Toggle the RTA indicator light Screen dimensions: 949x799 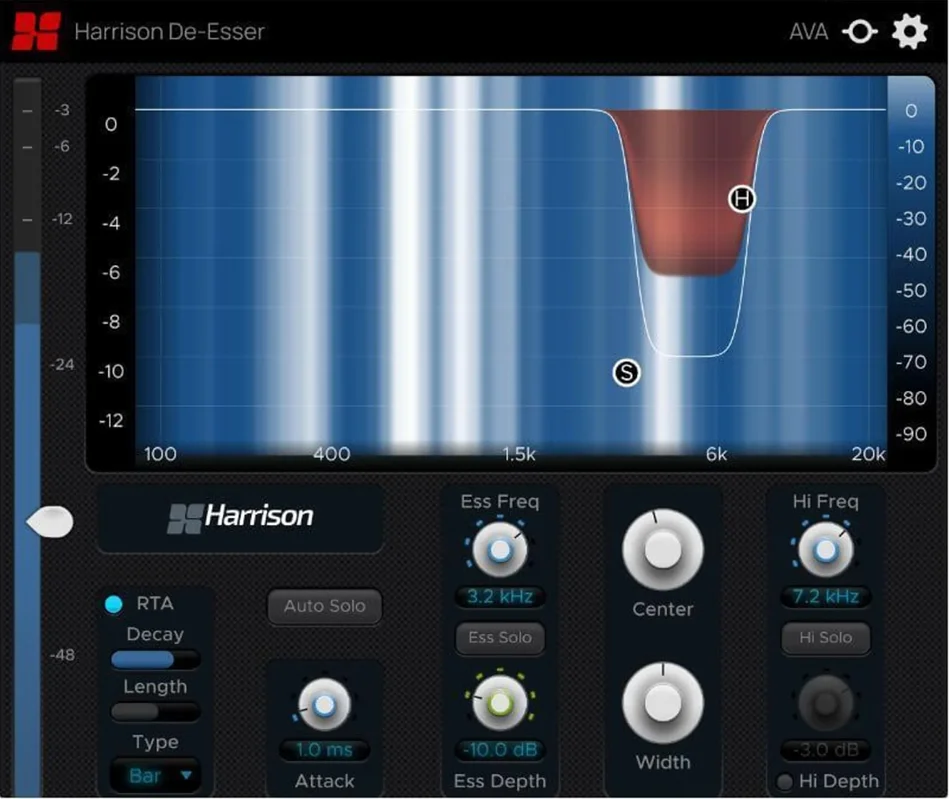click(x=114, y=603)
